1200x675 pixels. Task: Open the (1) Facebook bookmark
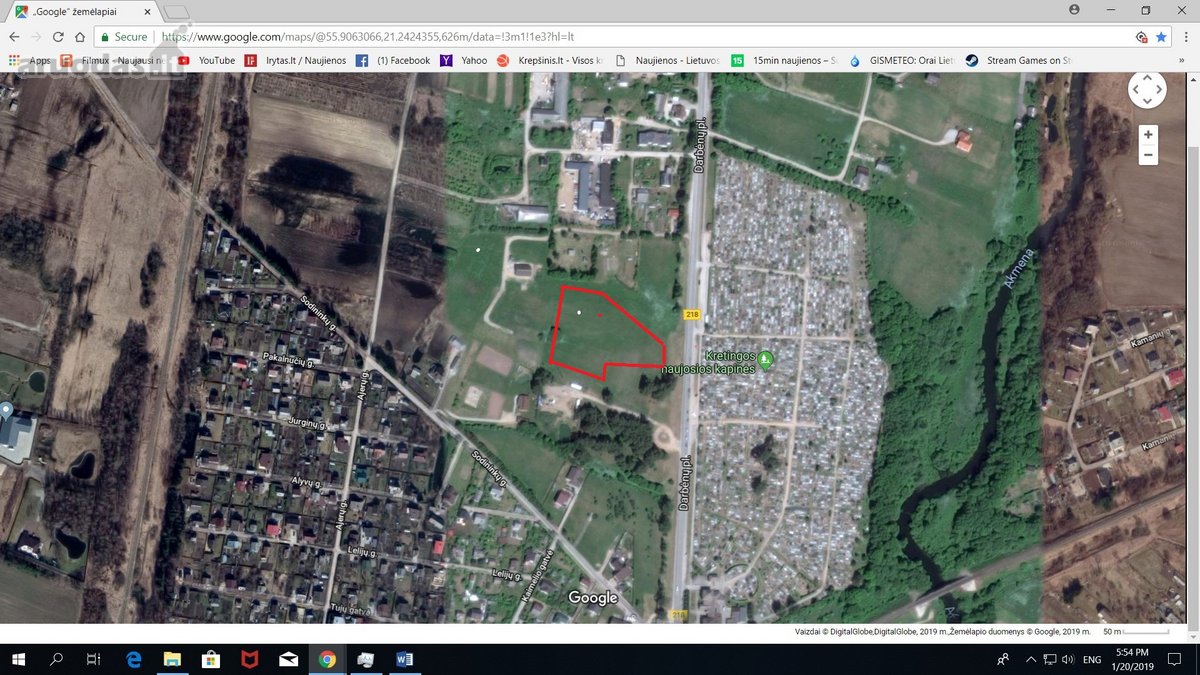(393, 60)
